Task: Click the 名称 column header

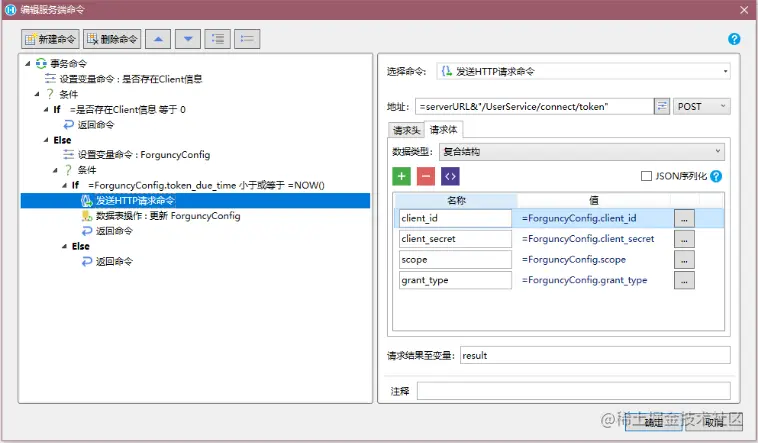Action: tap(456, 201)
